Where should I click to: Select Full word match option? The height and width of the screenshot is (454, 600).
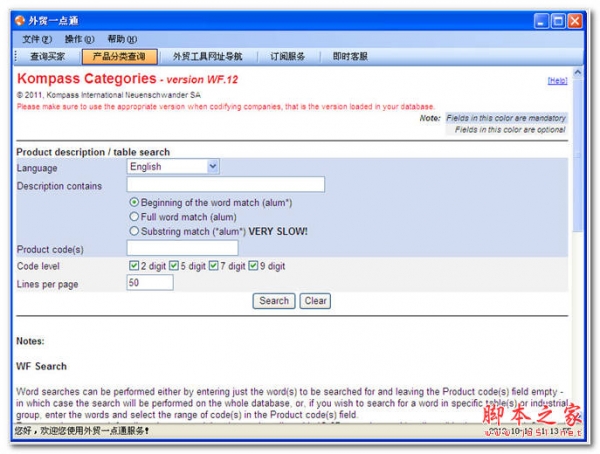pos(134,217)
